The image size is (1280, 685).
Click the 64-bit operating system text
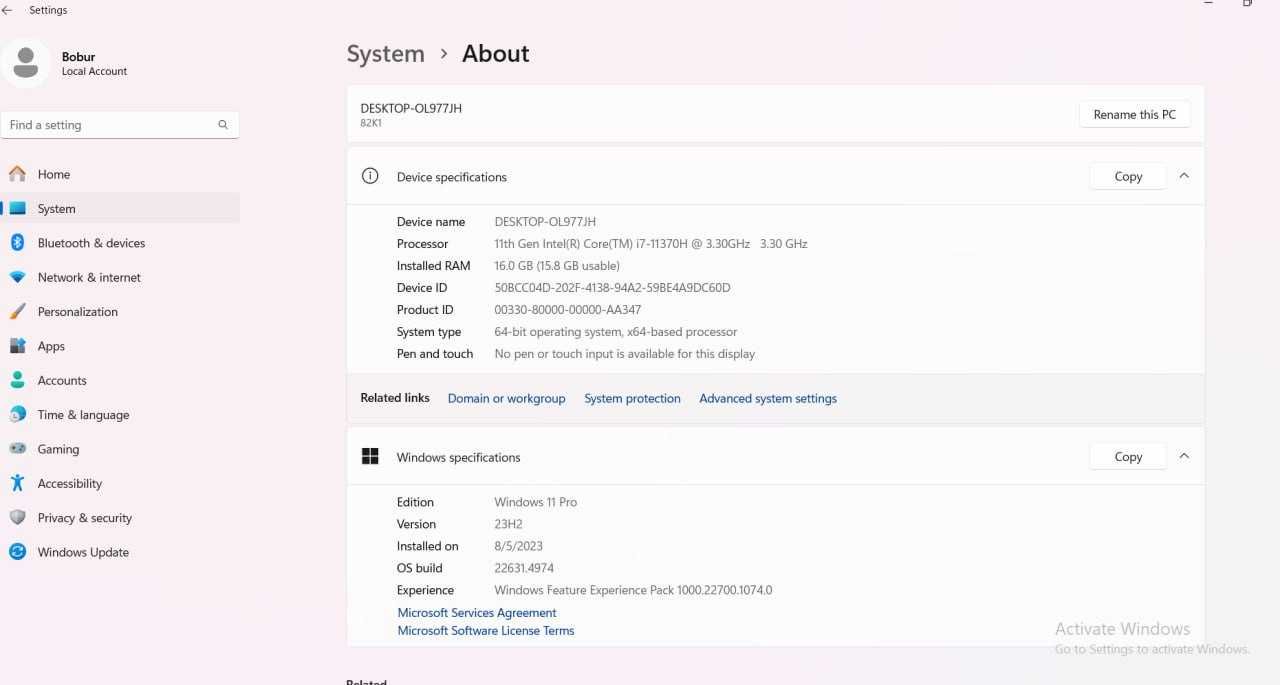616,331
